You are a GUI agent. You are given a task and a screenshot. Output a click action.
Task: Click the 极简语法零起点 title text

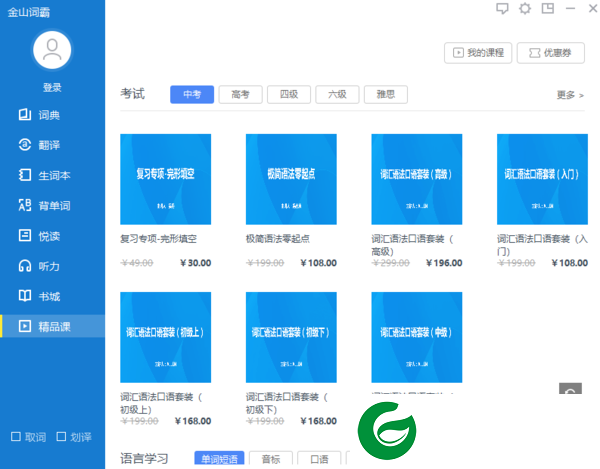click(278, 239)
